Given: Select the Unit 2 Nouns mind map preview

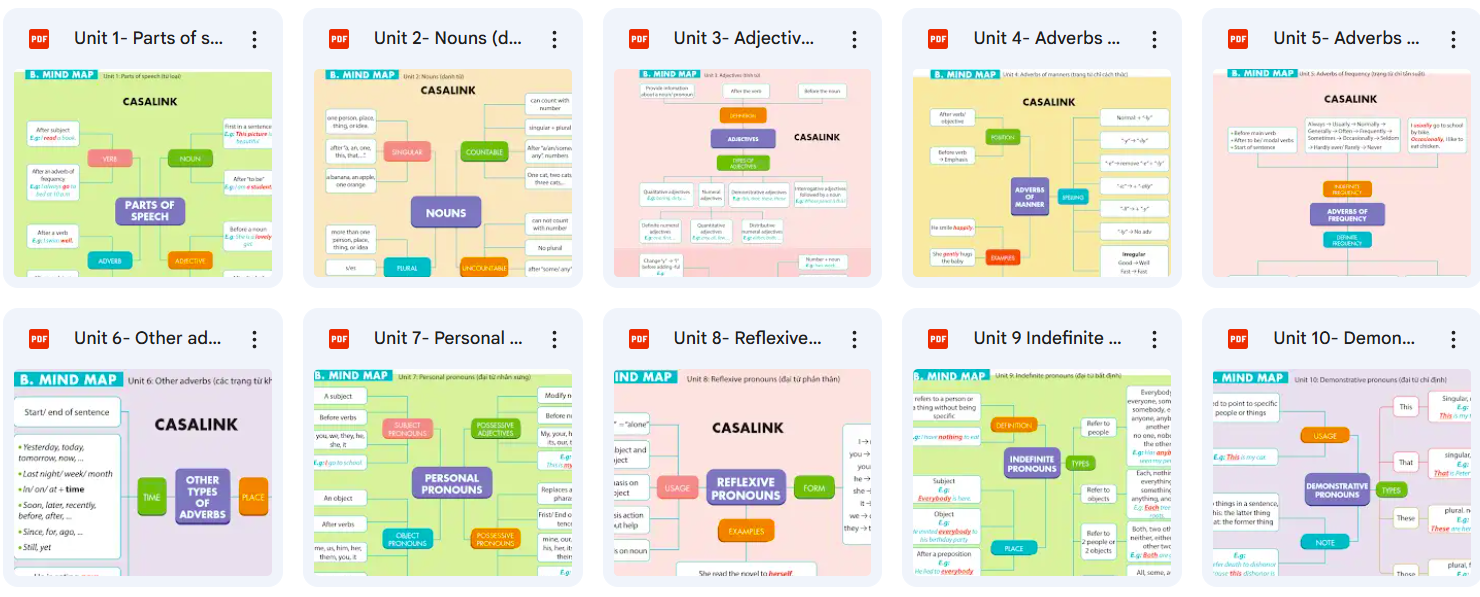Looking at the screenshot, I should [x=443, y=173].
